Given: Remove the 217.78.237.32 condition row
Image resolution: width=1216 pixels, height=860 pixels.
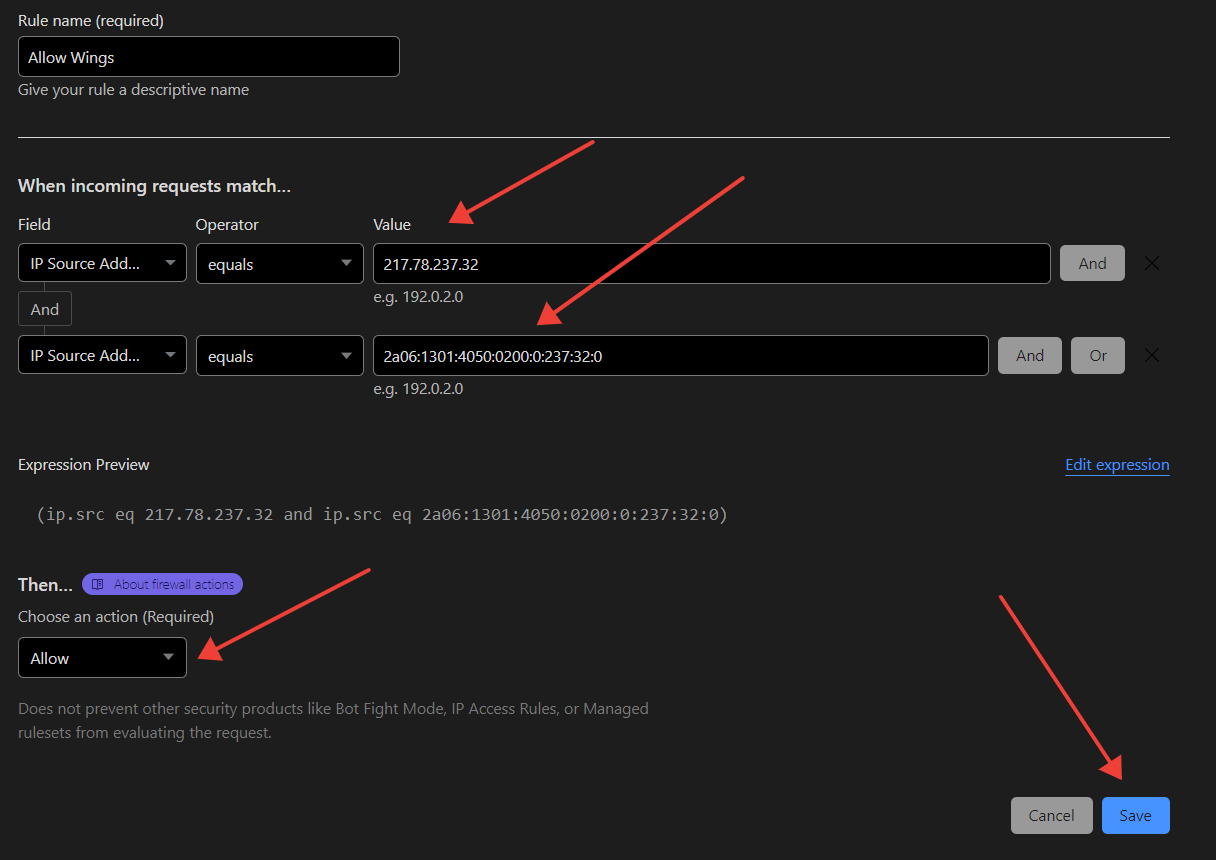Looking at the screenshot, I should click(x=1151, y=264).
